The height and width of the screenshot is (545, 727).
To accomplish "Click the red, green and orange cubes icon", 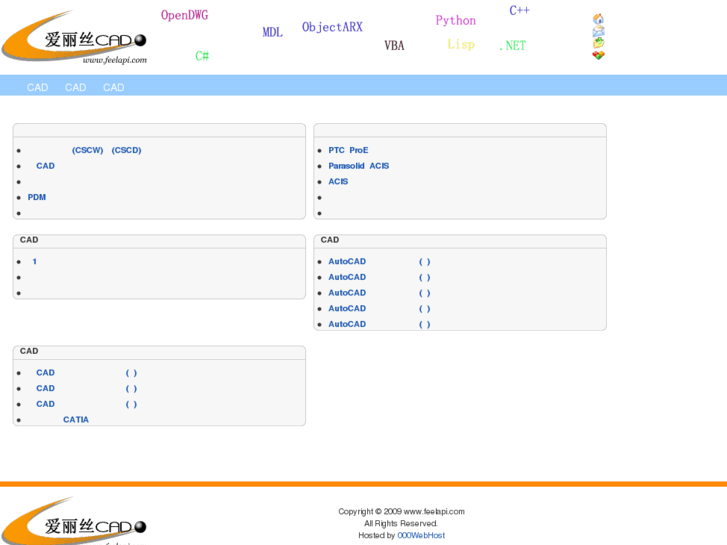I will 598,55.
